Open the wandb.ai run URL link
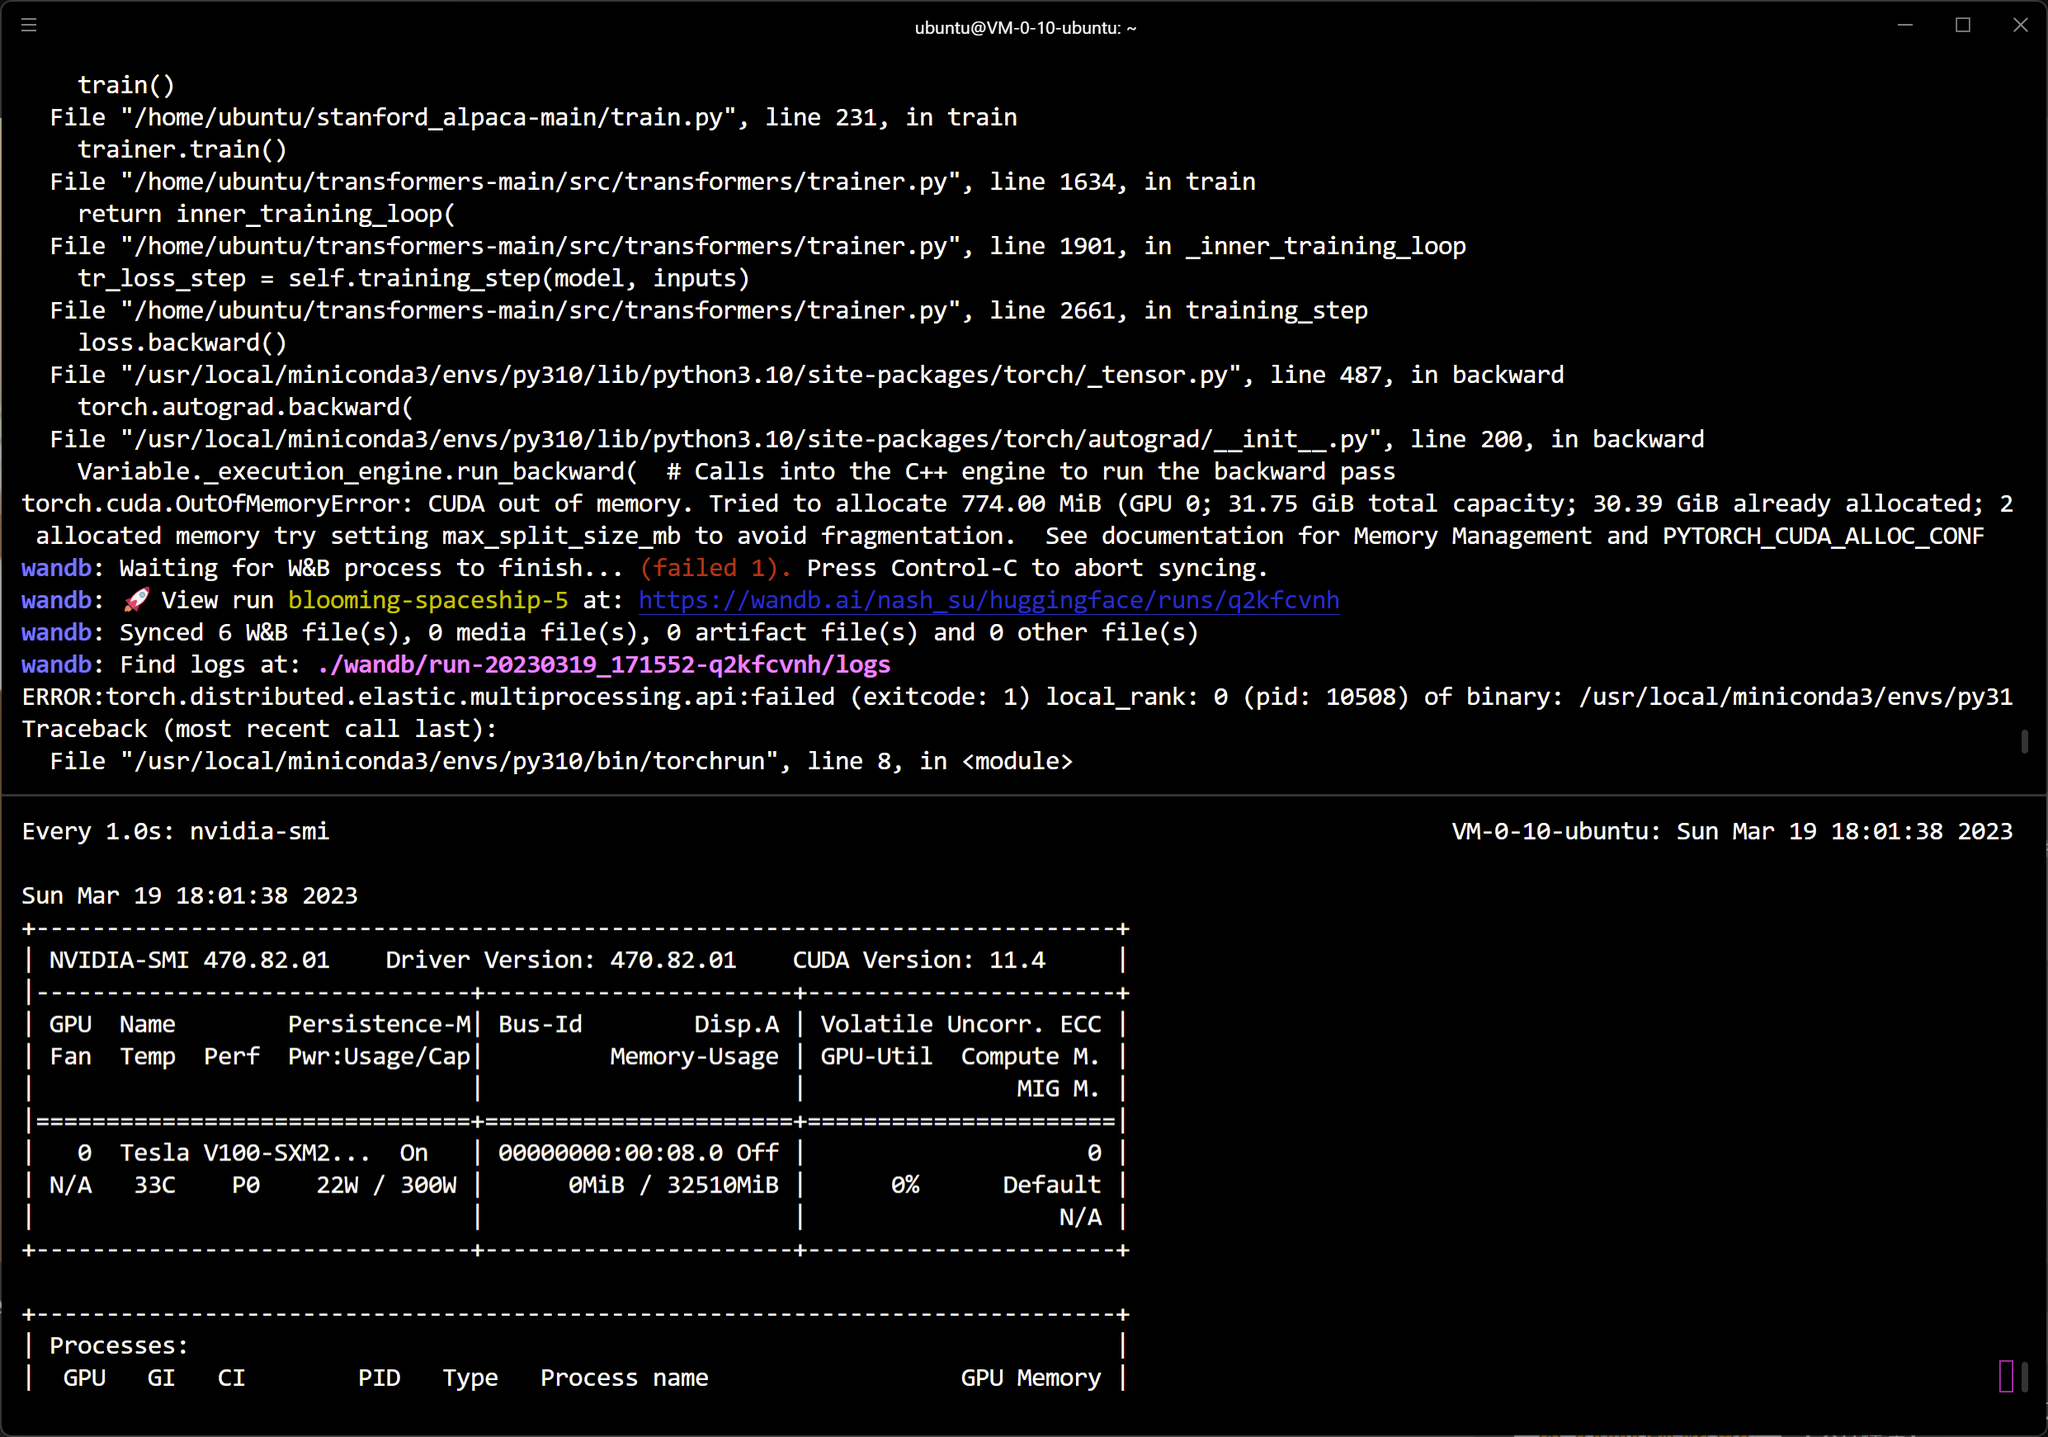Viewport: 2048px width, 1437px height. 988,600
